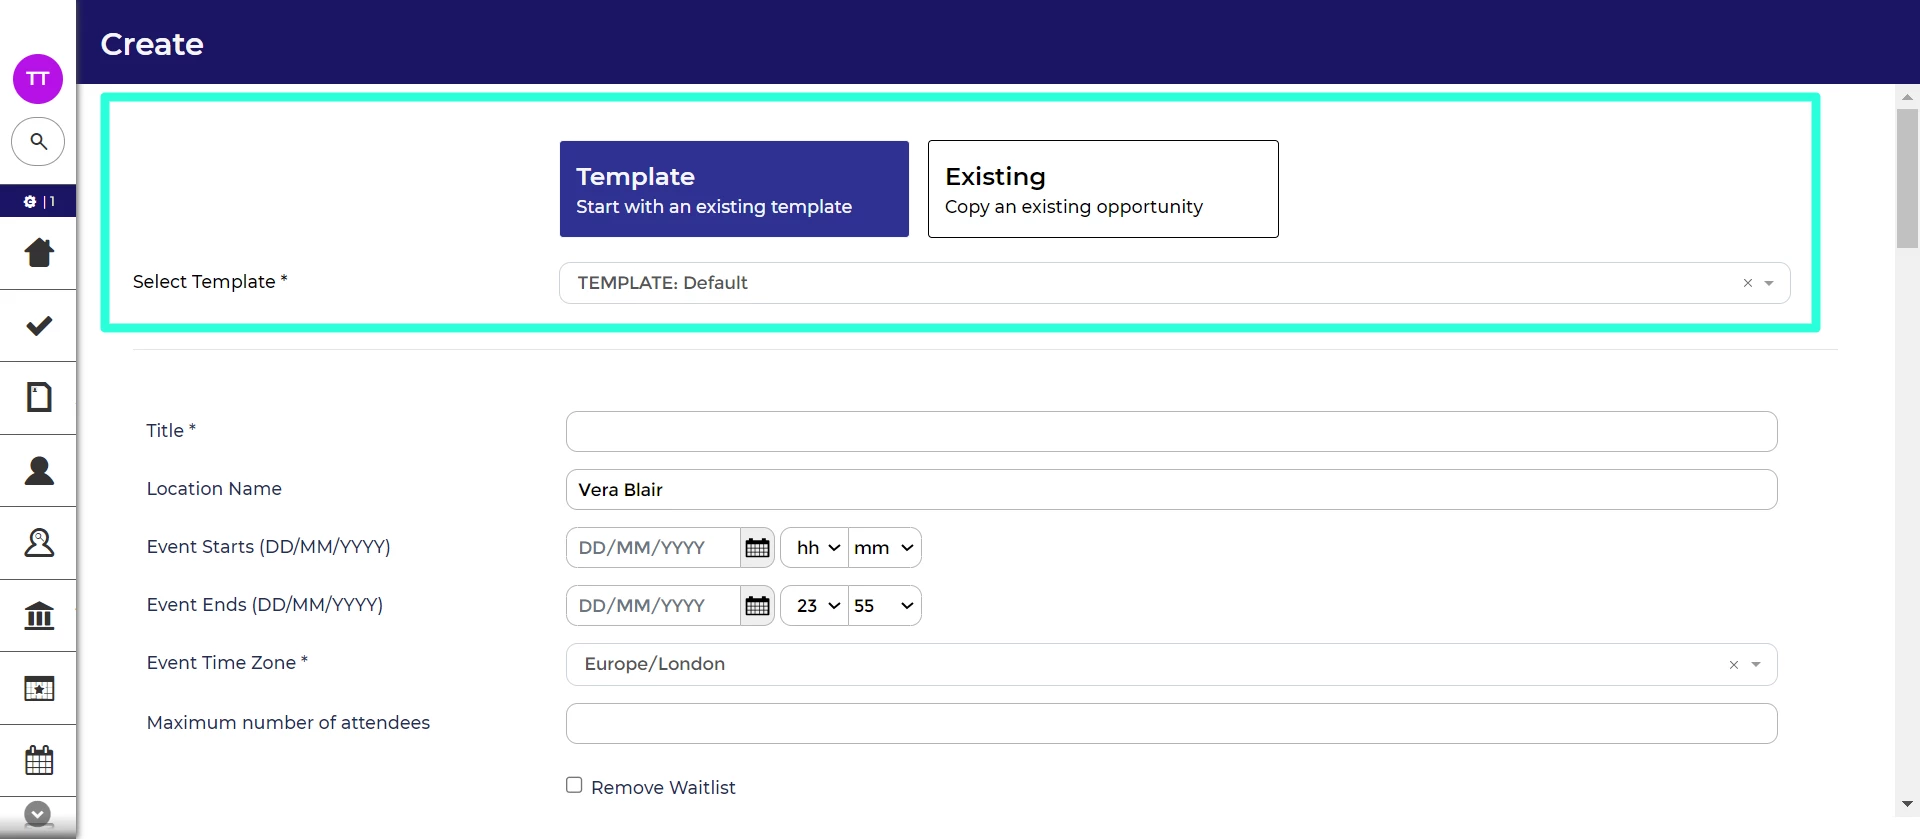
Task: Click the checkmark tasks icon in sidebar
Action: point(39,326)
